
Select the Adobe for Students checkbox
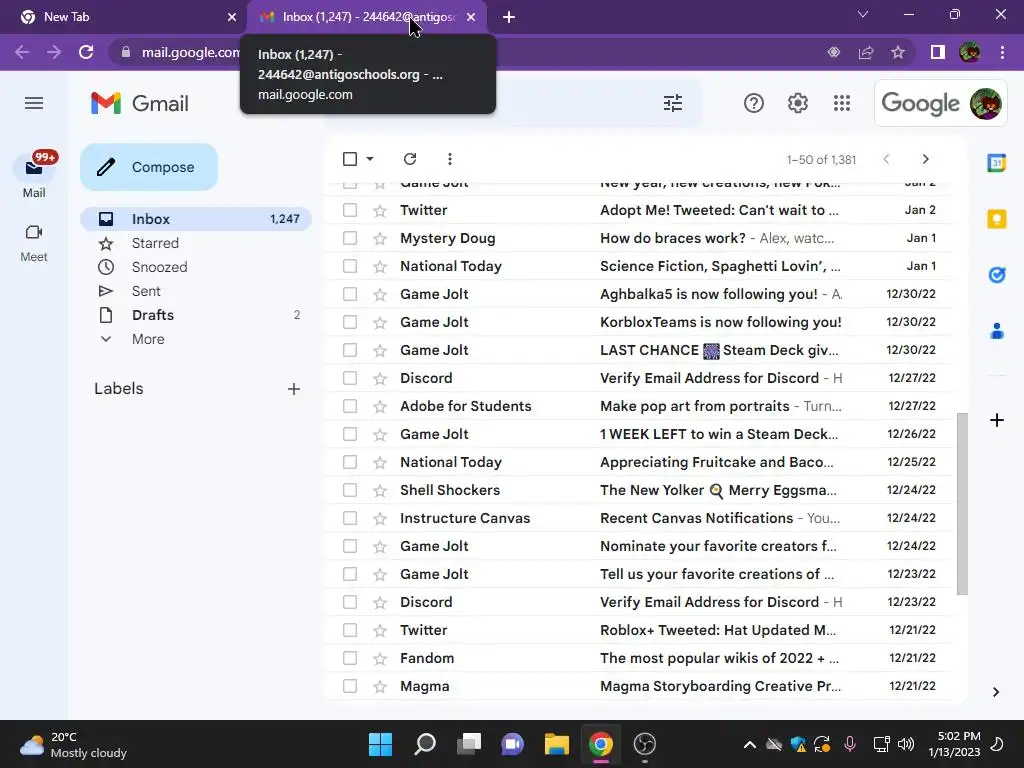pyautogui.click(x=350, y=406)
